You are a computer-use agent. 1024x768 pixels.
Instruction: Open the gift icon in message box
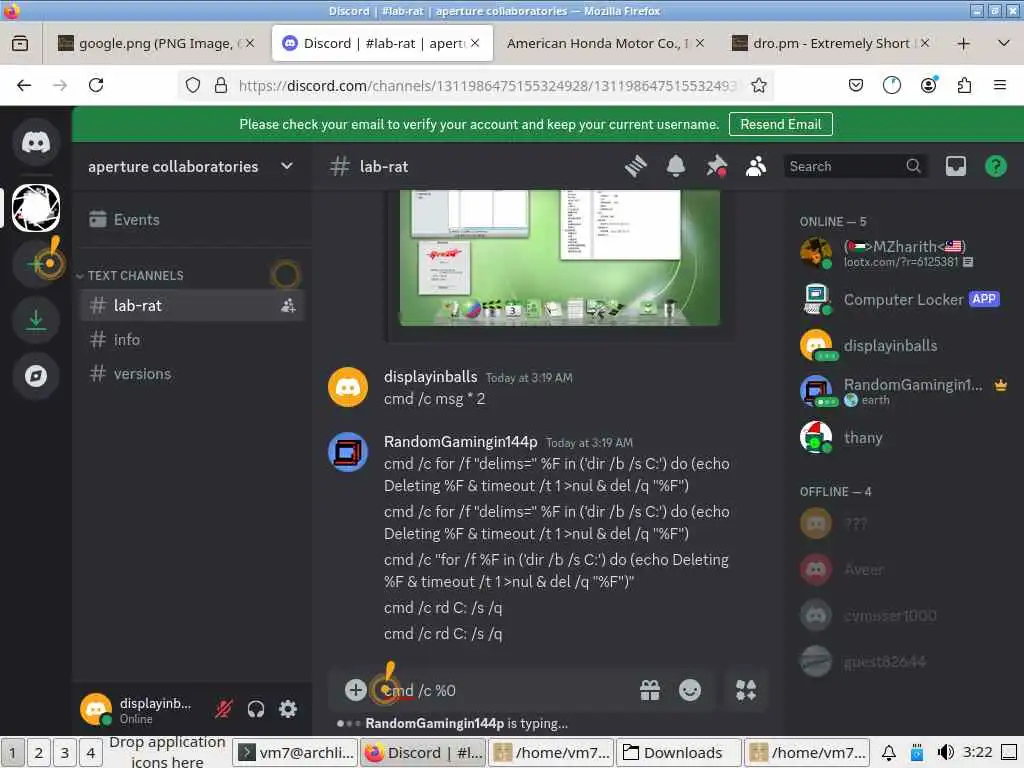pos(650,690)
